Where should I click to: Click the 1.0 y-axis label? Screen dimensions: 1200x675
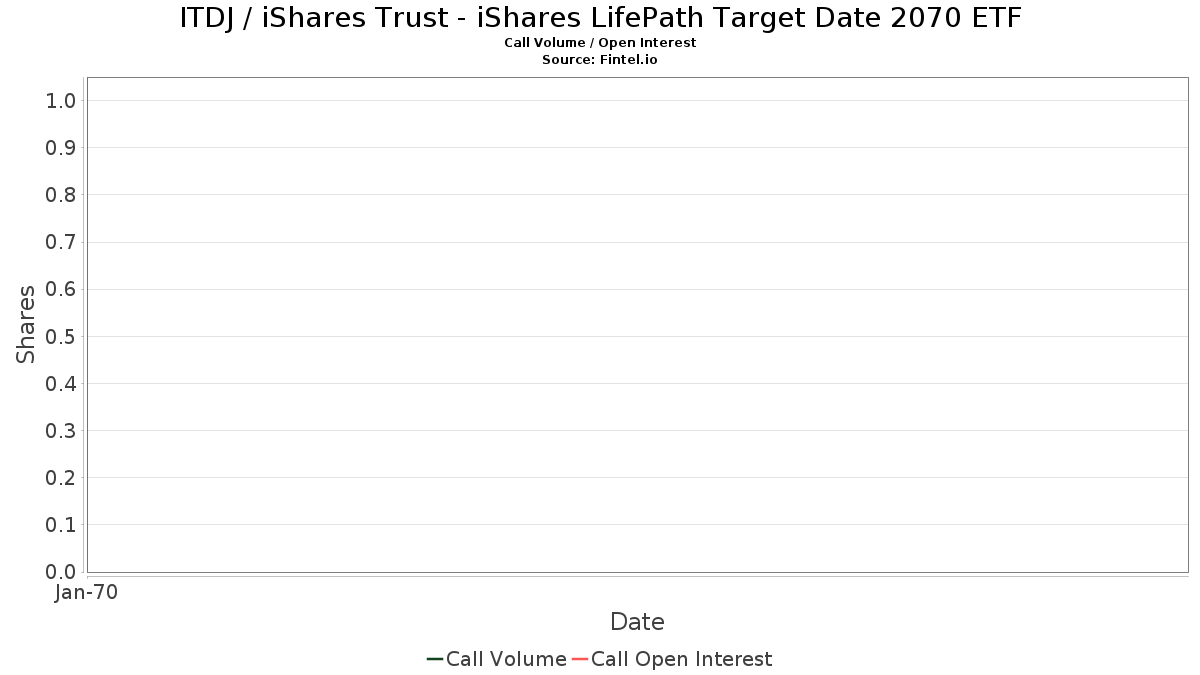point(61,101)
